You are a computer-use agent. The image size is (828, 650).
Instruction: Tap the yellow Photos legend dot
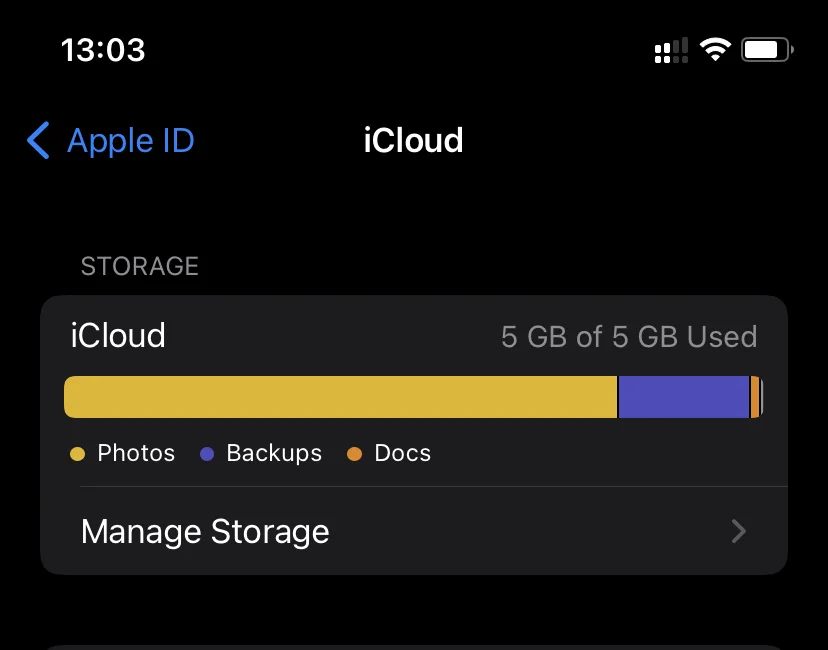[x=78, y=454]
